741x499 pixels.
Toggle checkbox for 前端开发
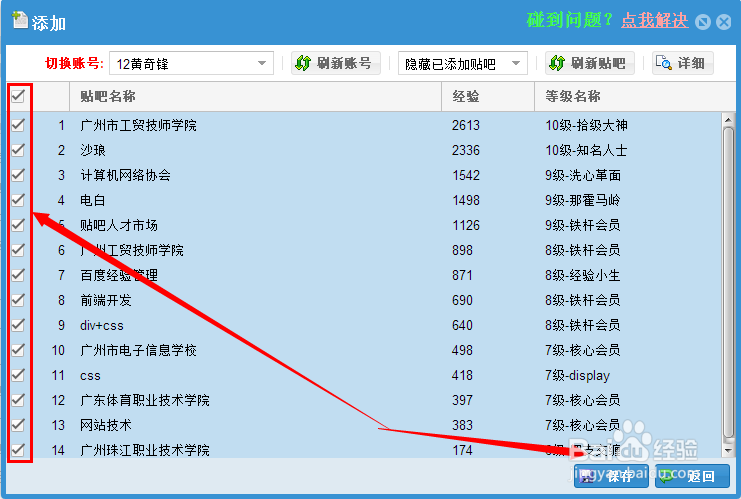(x=18, y=300)
